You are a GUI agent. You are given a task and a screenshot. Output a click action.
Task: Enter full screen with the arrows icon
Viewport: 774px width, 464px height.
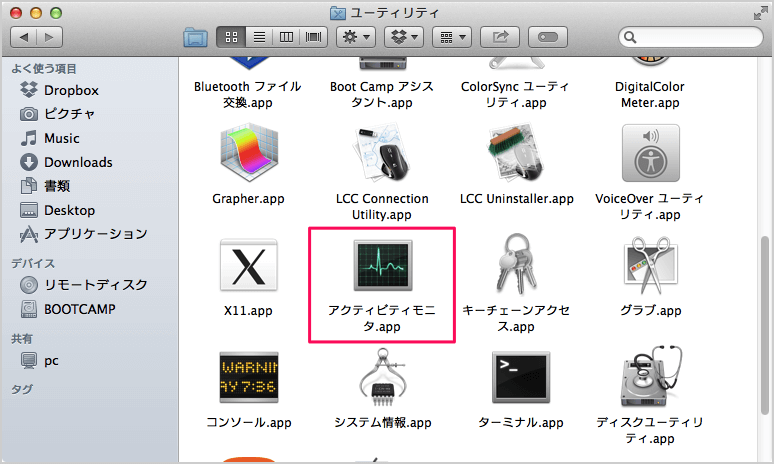(761, 13)
